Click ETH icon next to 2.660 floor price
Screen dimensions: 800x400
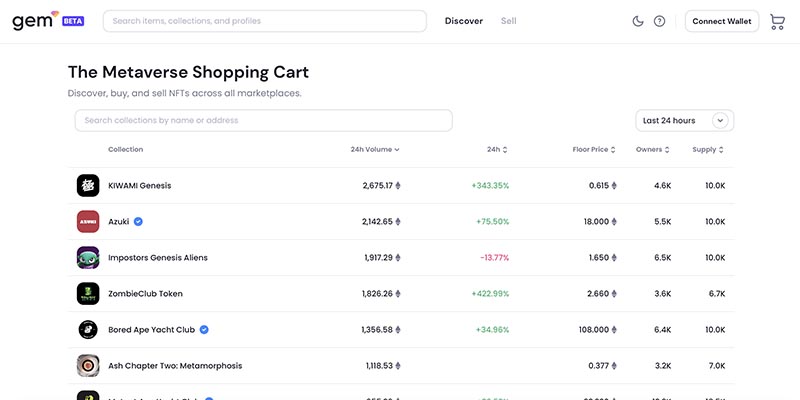click(x=614, y=294)
